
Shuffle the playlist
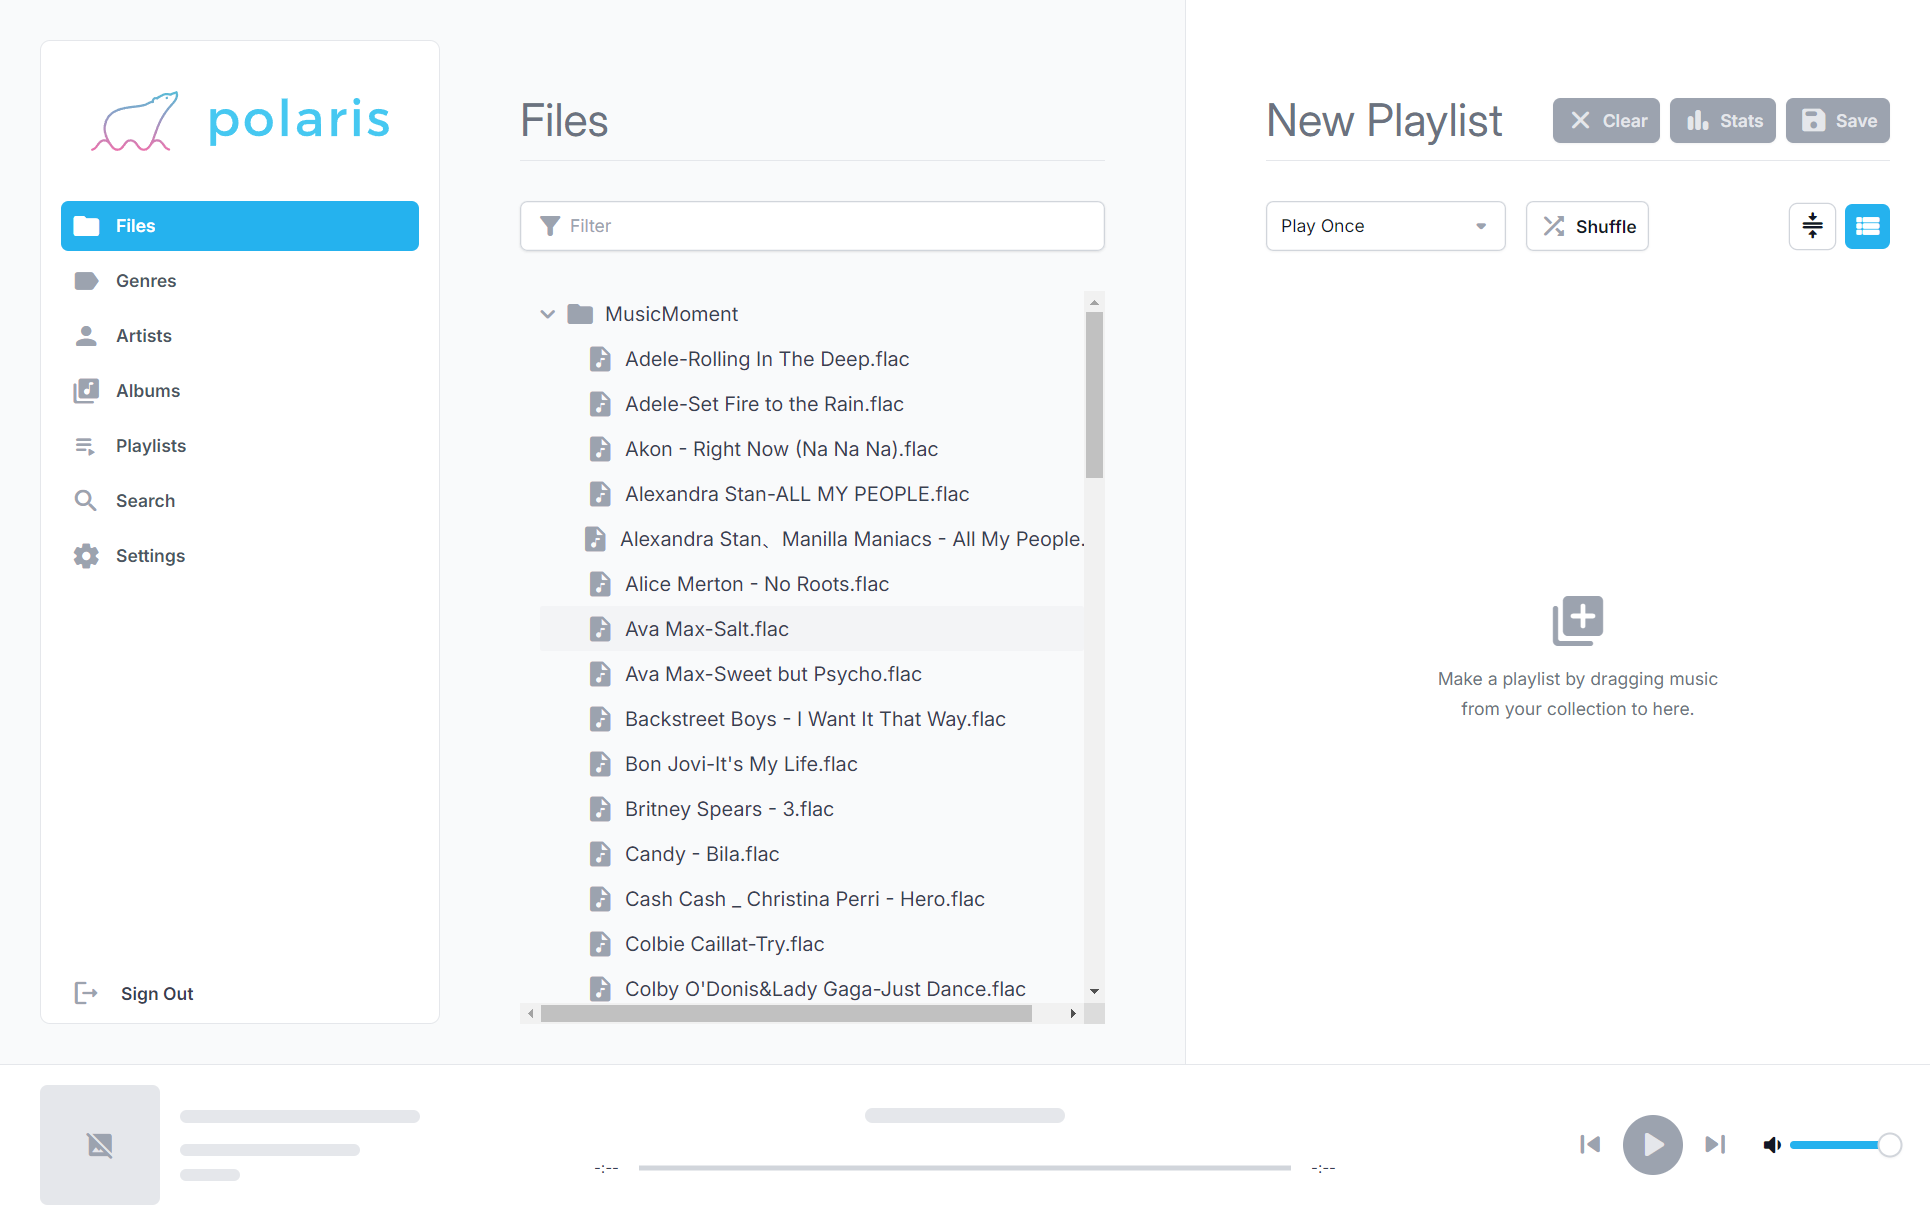click(x=1587, y=226)
